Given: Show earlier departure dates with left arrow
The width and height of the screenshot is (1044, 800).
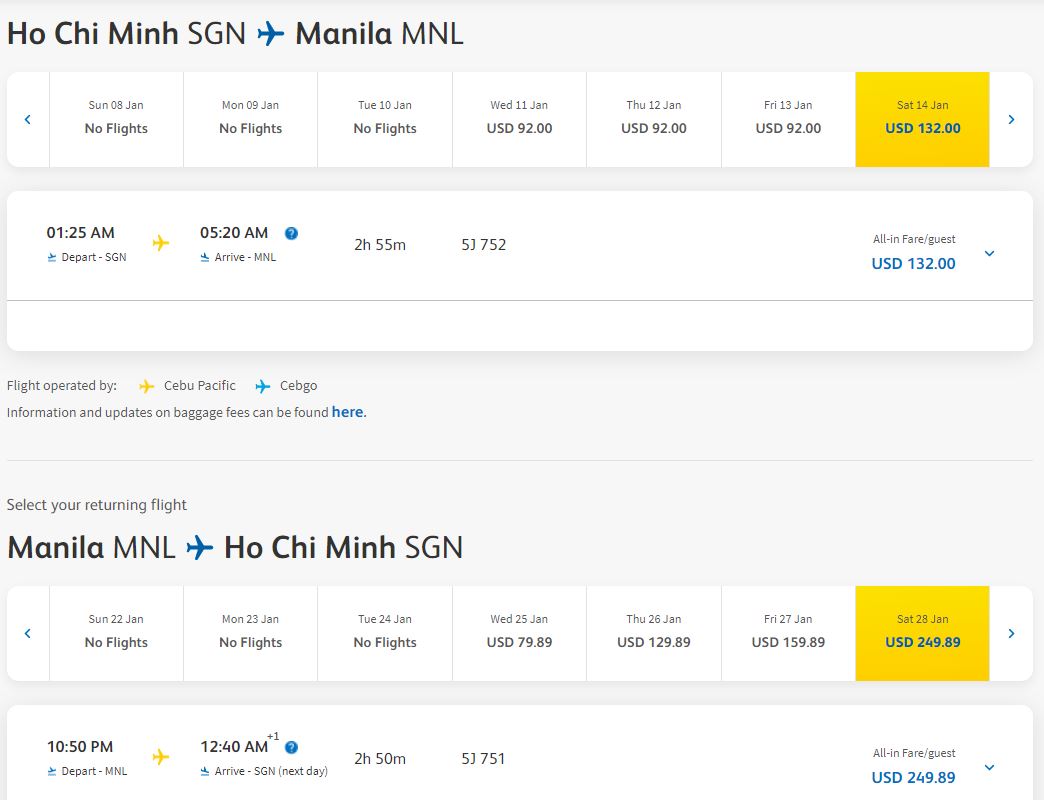Looking at the screenshot, I should [28, 119].
